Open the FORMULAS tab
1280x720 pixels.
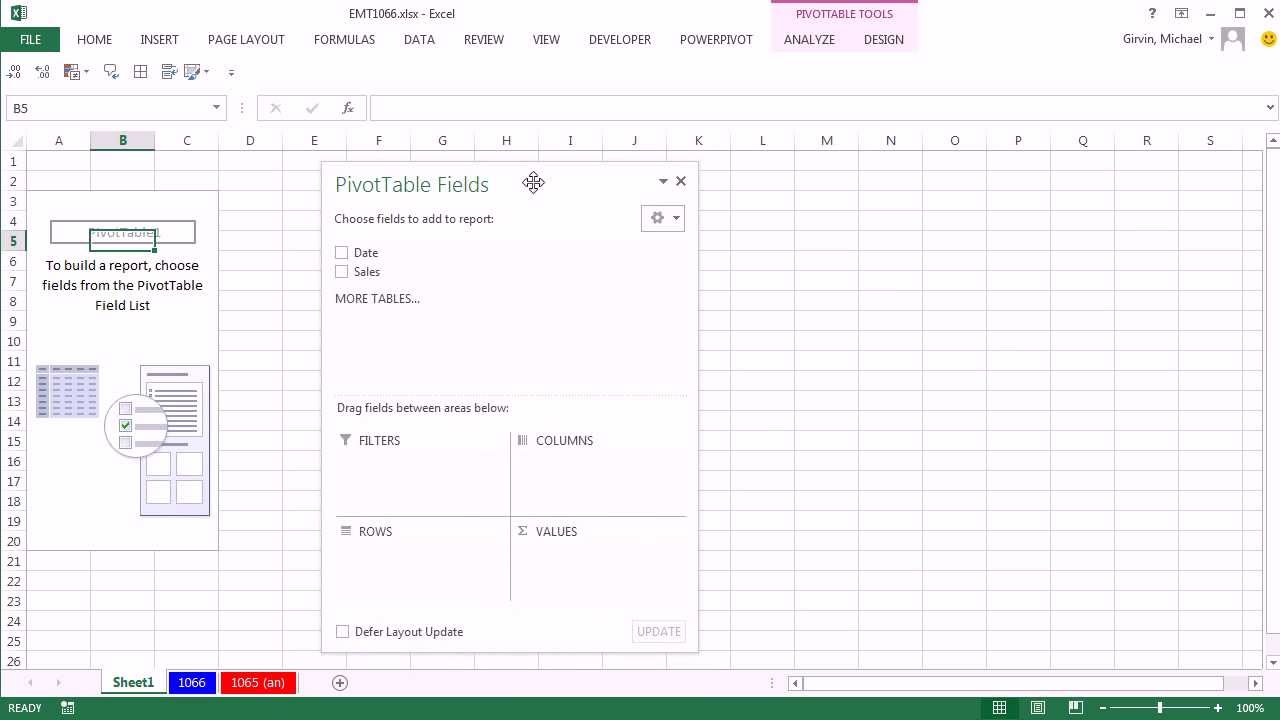[x=344, y=39]
